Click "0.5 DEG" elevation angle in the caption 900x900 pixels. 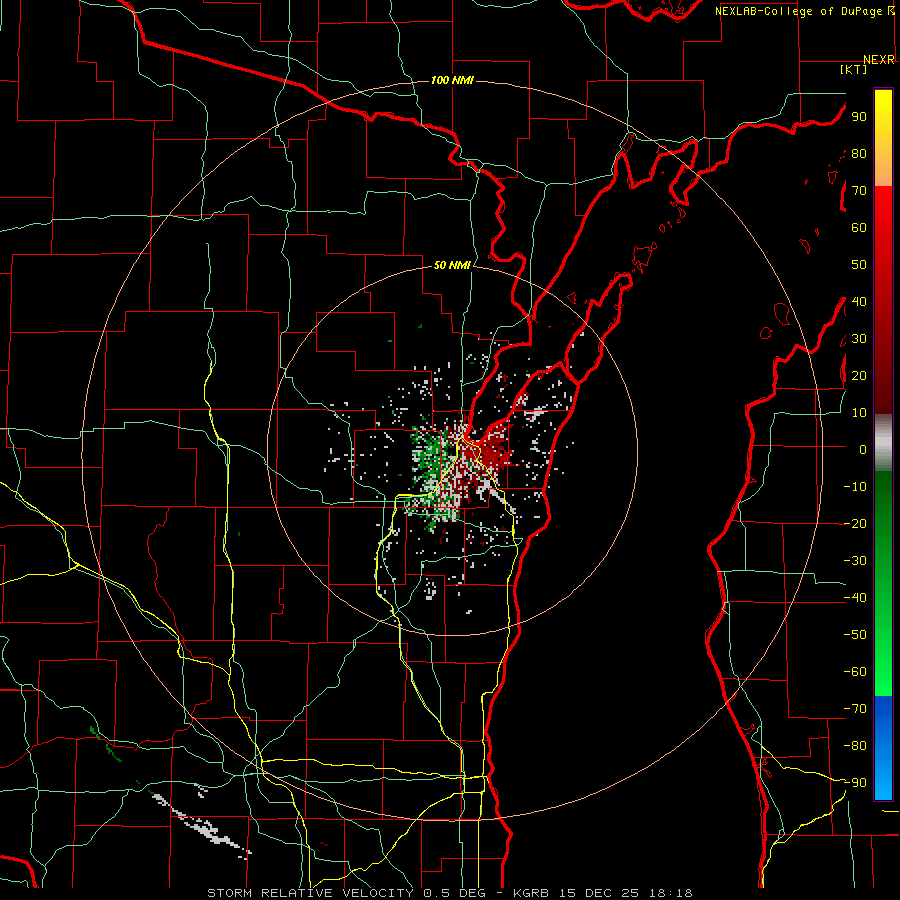tap(454, 893)
